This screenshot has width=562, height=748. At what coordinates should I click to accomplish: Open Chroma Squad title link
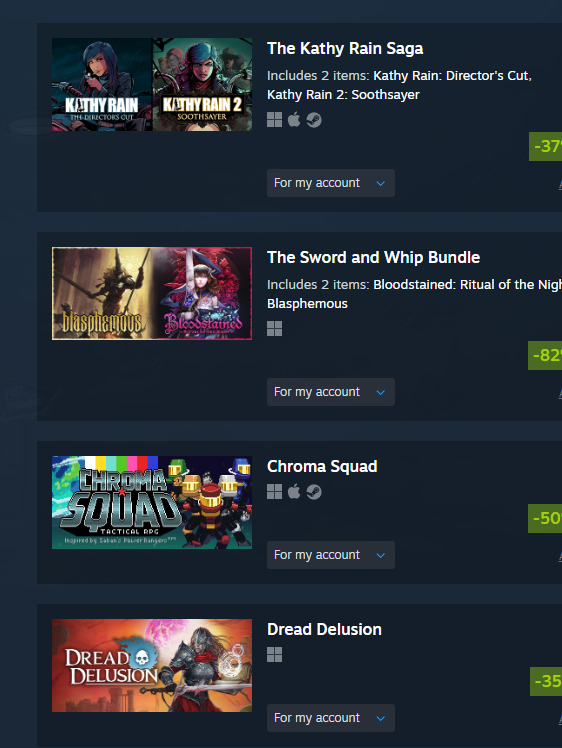322,467
